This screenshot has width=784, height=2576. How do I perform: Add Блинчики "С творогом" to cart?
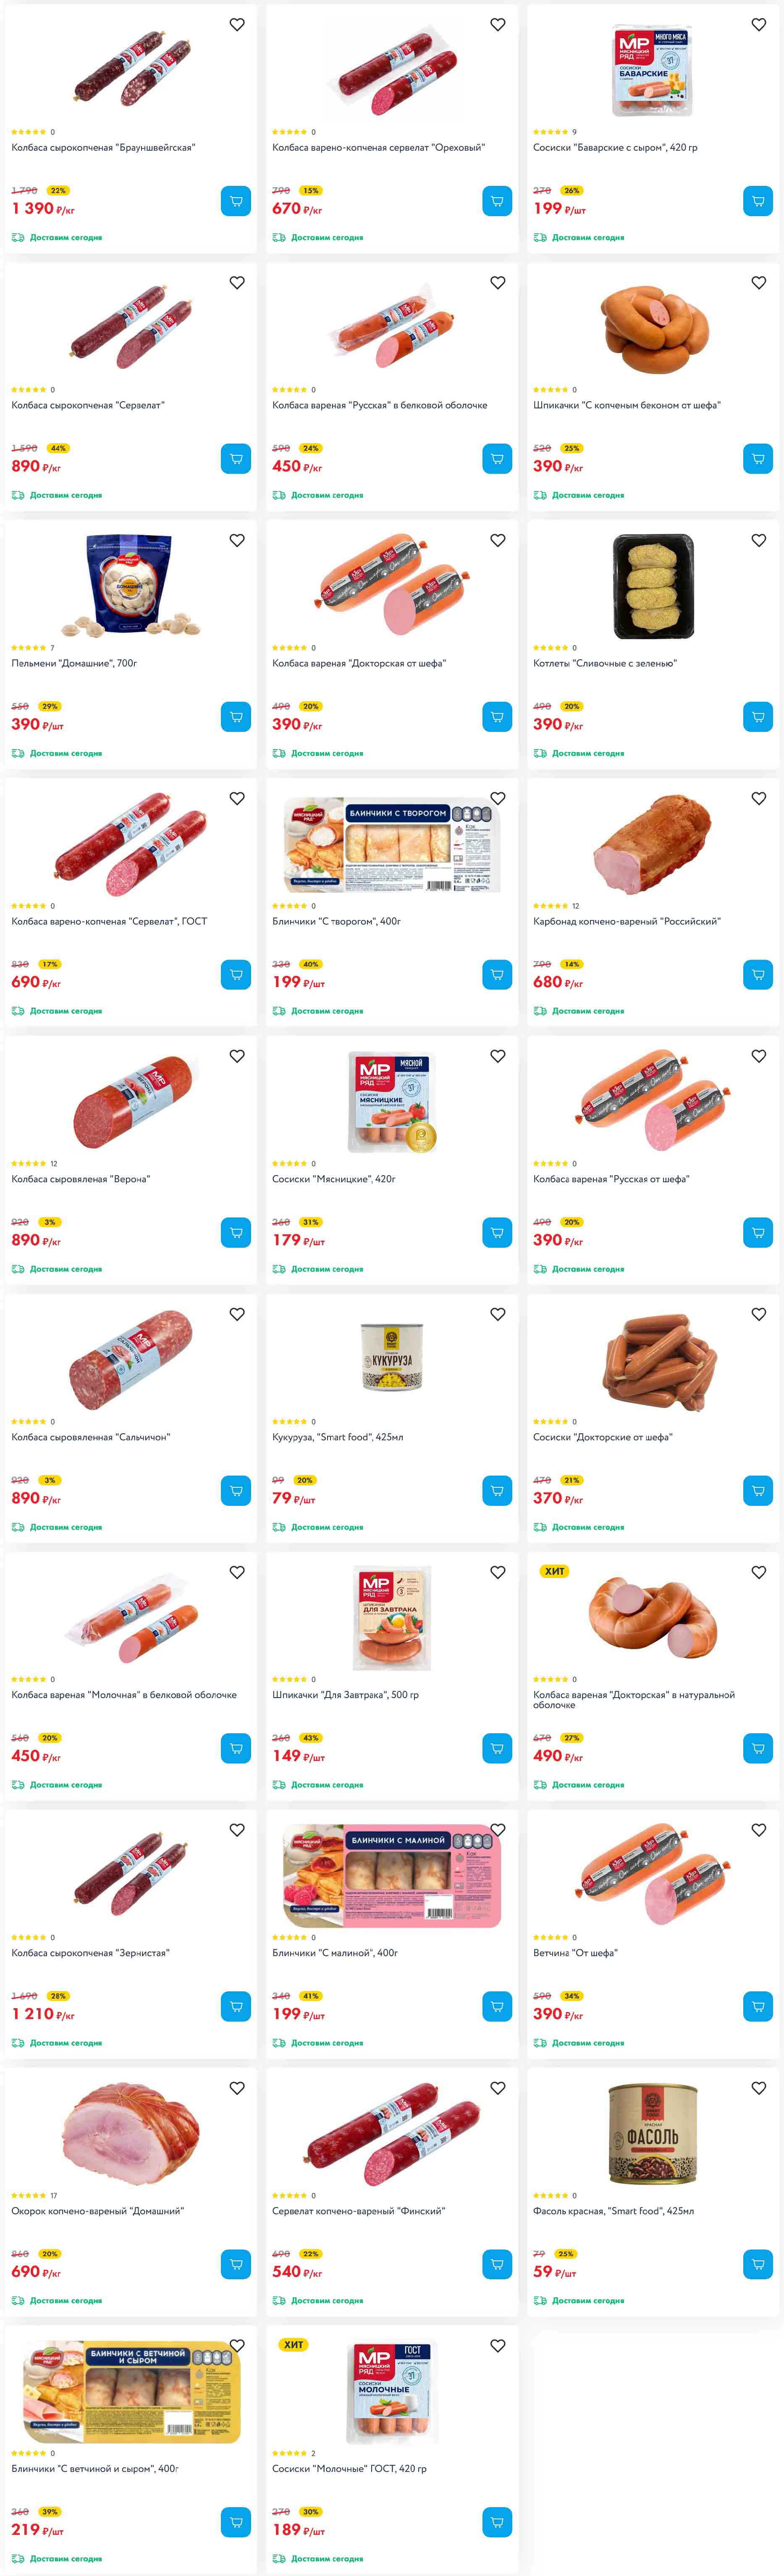tap(497, 975)
